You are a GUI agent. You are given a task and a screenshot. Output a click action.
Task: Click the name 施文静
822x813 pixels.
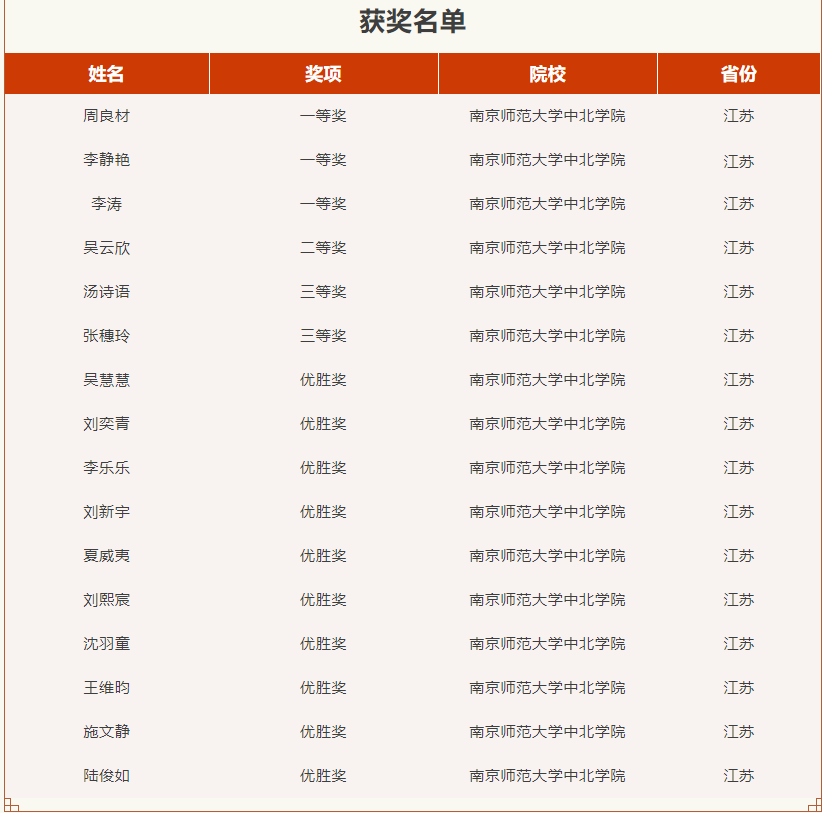click(x=106, y=732)
